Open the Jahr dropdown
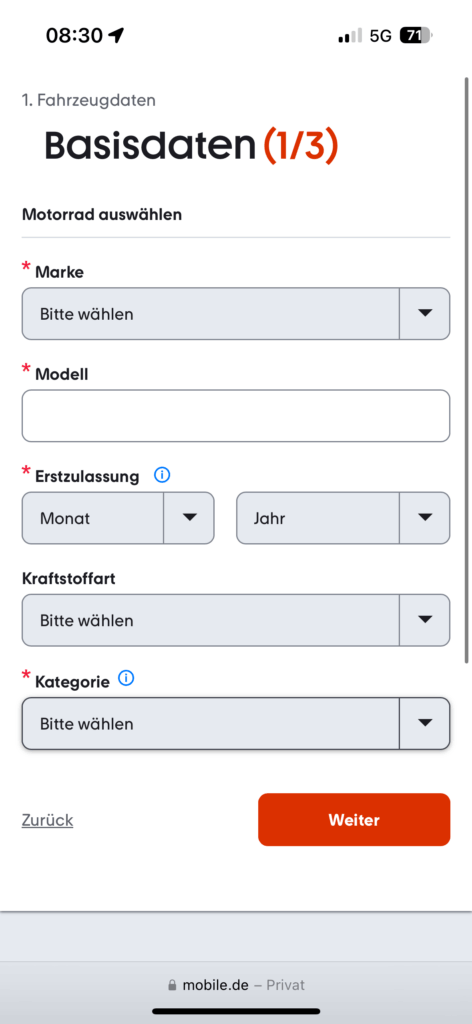This screenshot has height=1024, width=472. [343, 518]
